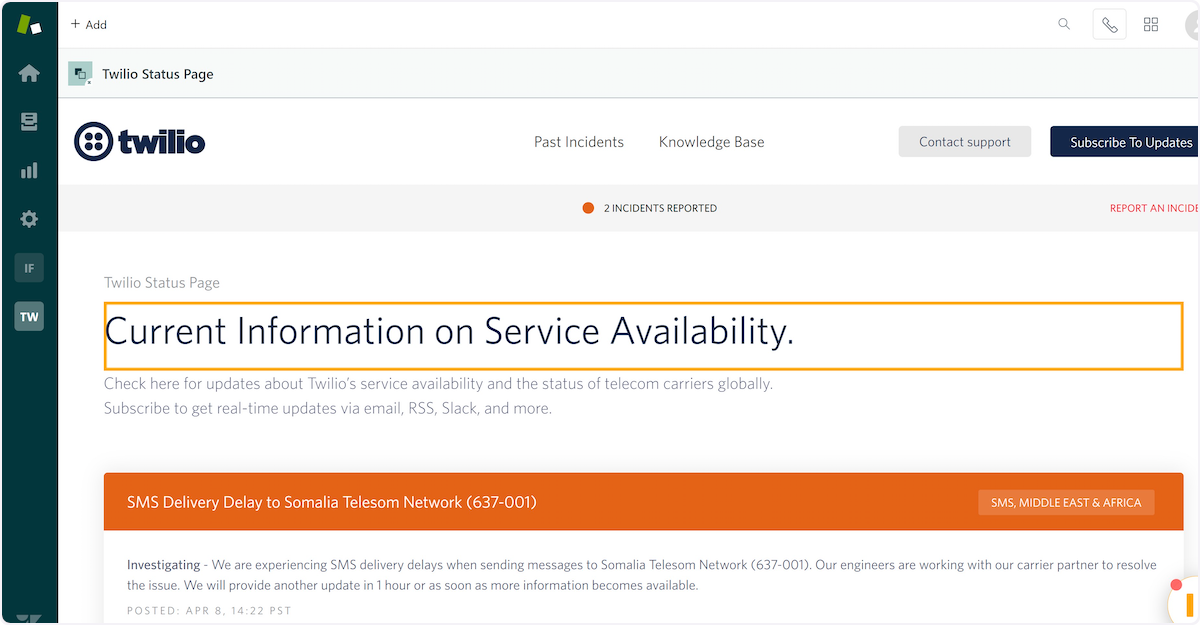
Task: Open the products grid icon
Action: [1151, 25]
